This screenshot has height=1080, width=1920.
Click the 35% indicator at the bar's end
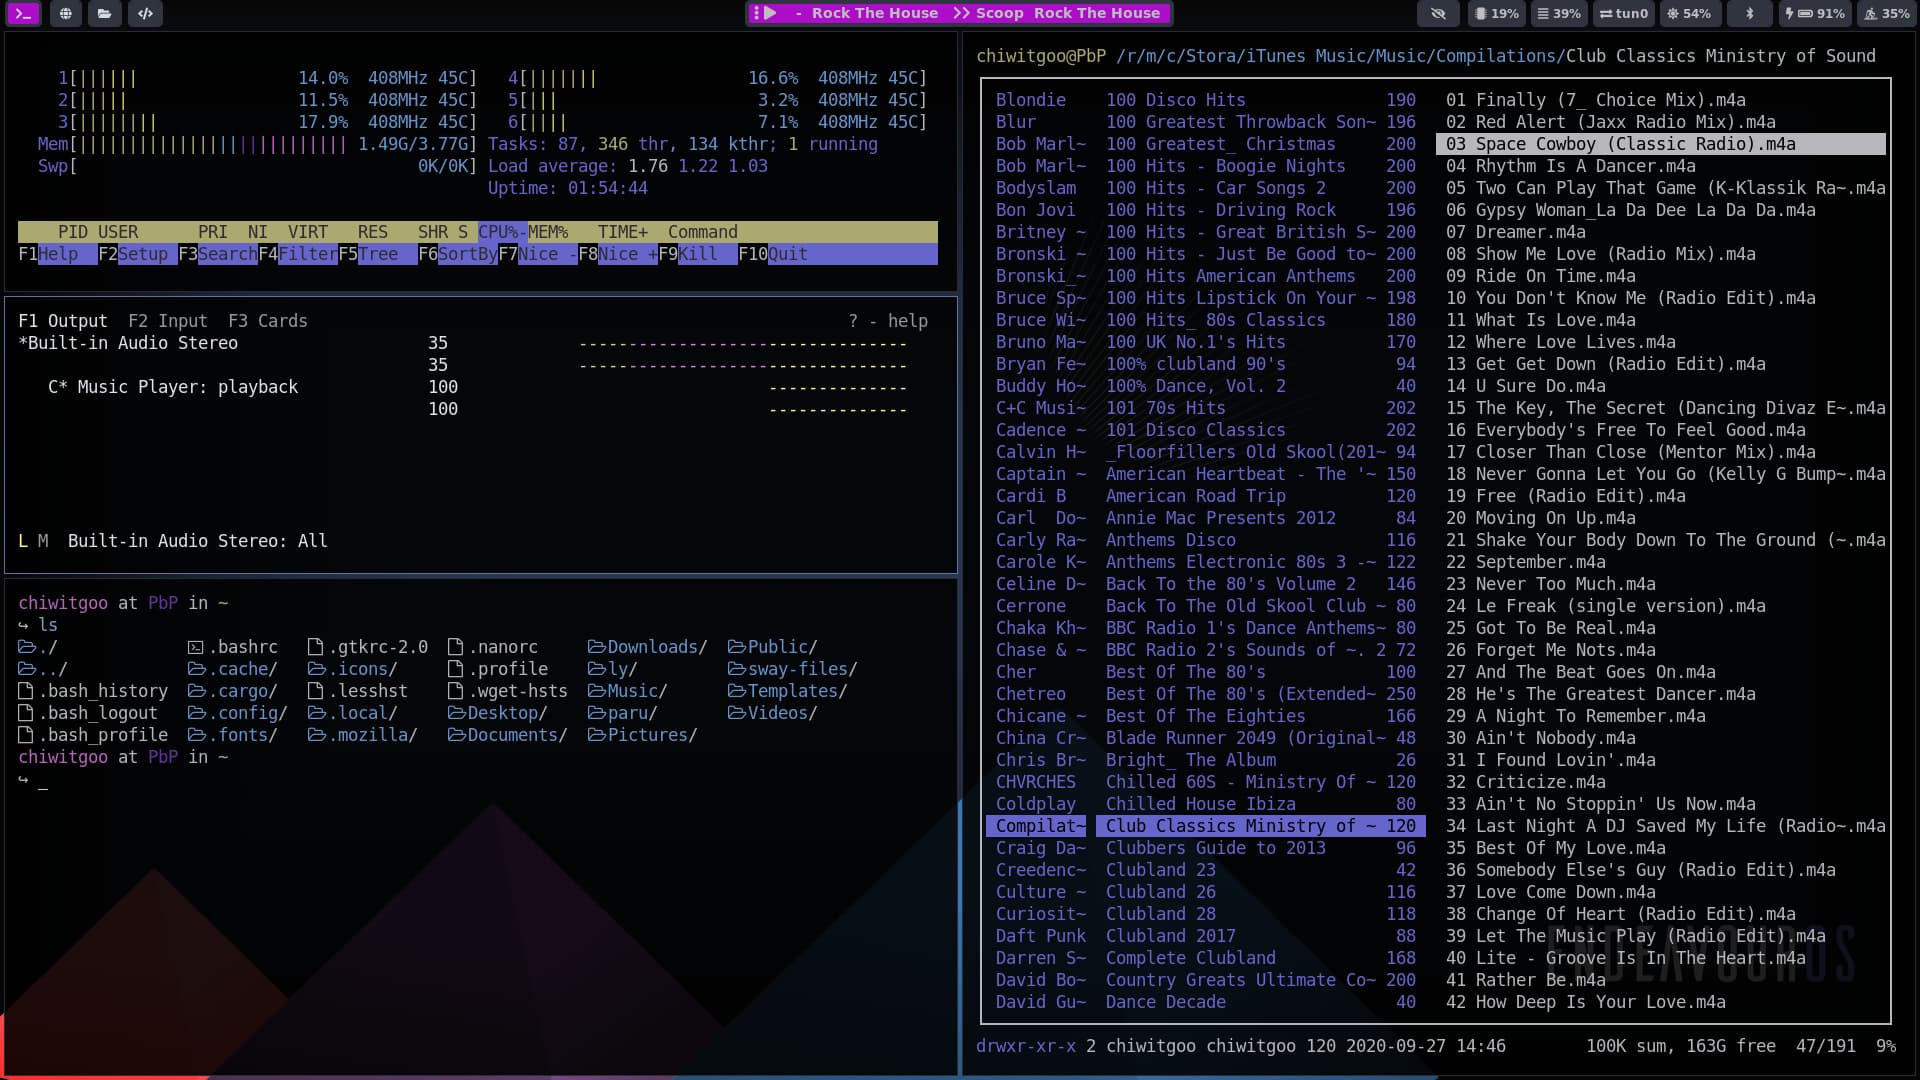click(1886, 14)
